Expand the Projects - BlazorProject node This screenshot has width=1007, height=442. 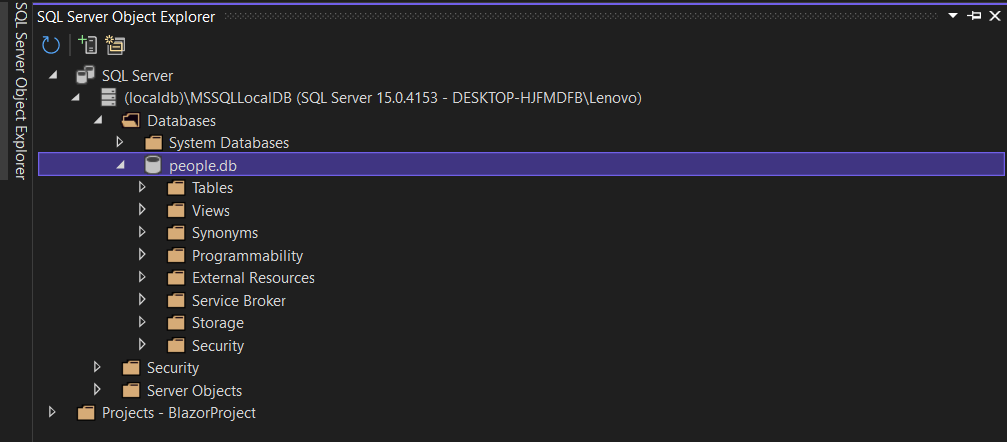[x=52, y=412]
